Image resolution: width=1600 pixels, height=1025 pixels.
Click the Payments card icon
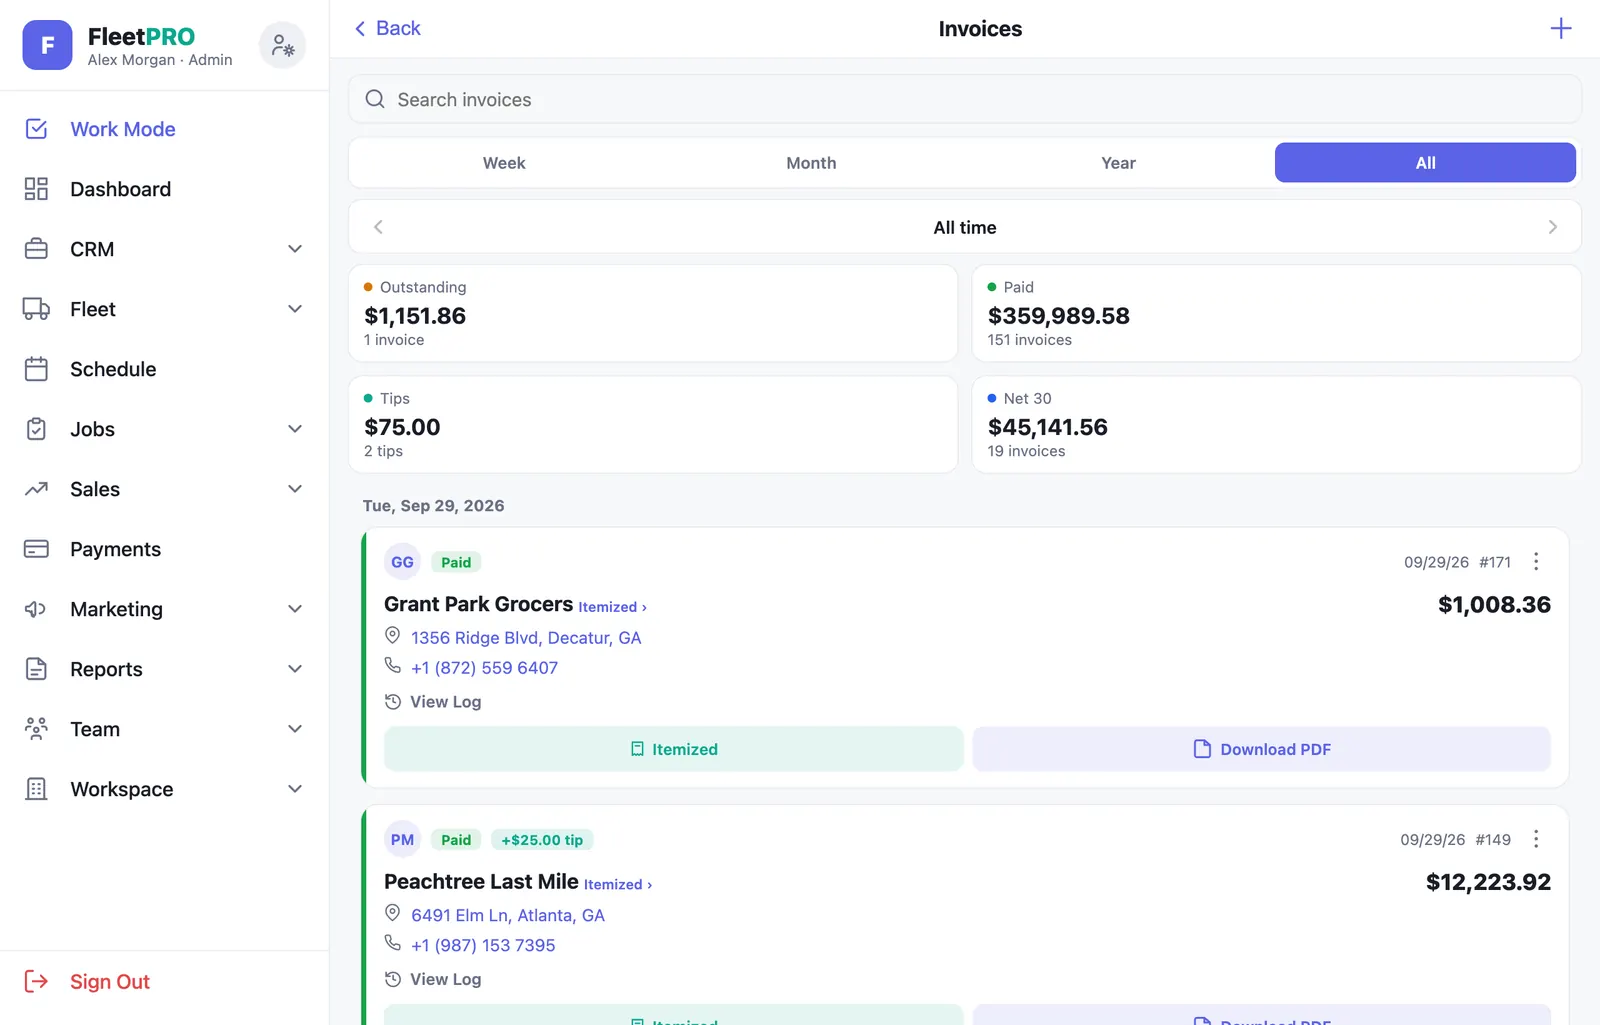click(x=36, y=549)
